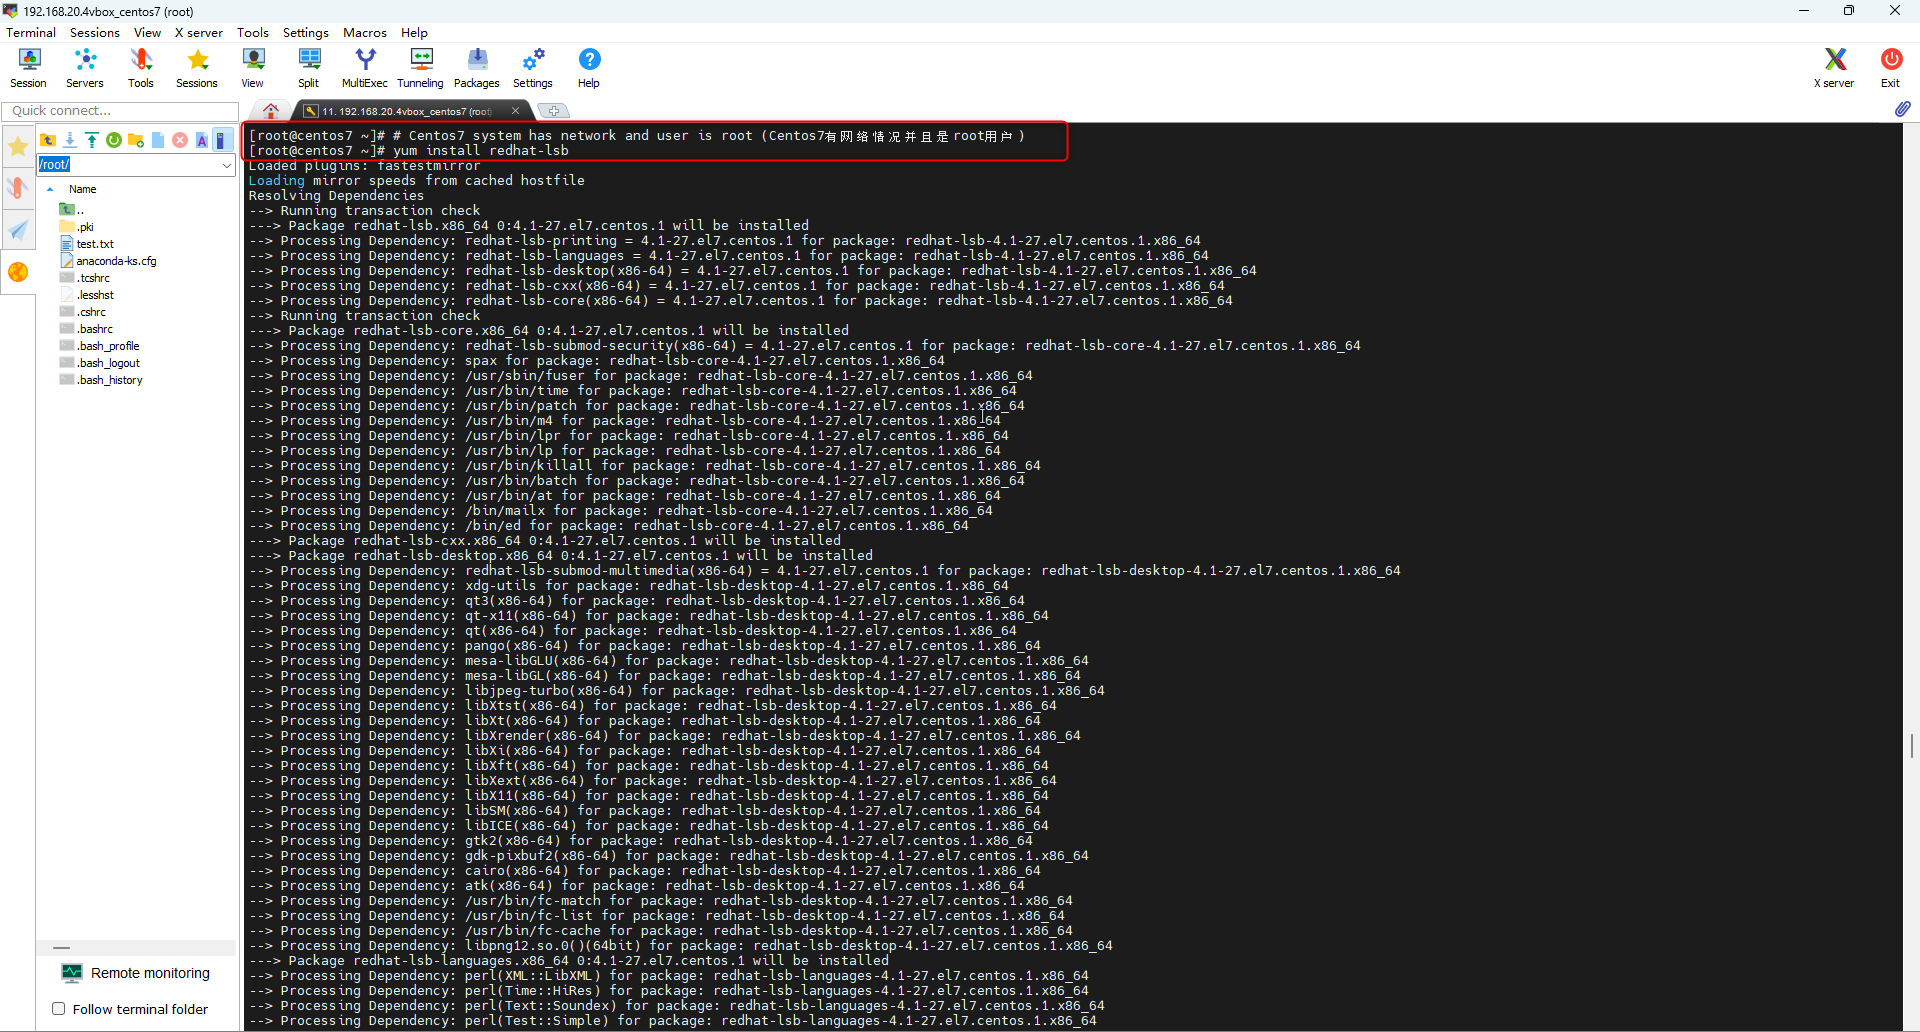Open the Macros menu
Image resolution: width=1920 pixels, height=1032 pixels.
tap(365, 32)
